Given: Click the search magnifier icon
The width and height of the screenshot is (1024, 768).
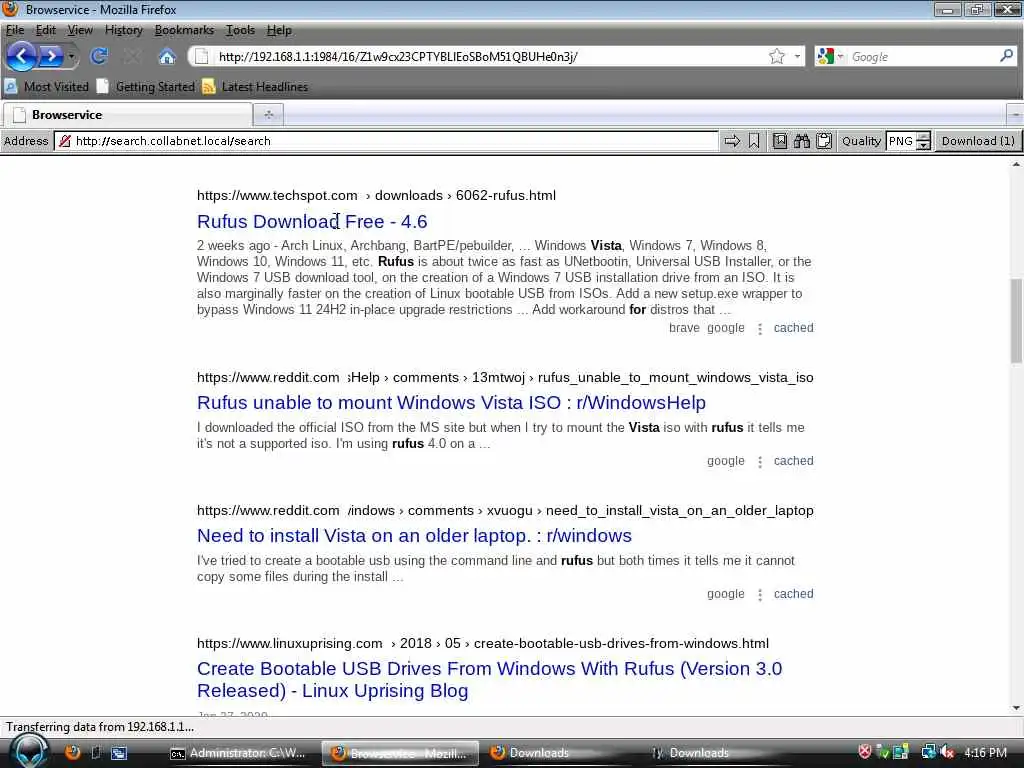Looking at the screenshot, I should point(1006,56).
